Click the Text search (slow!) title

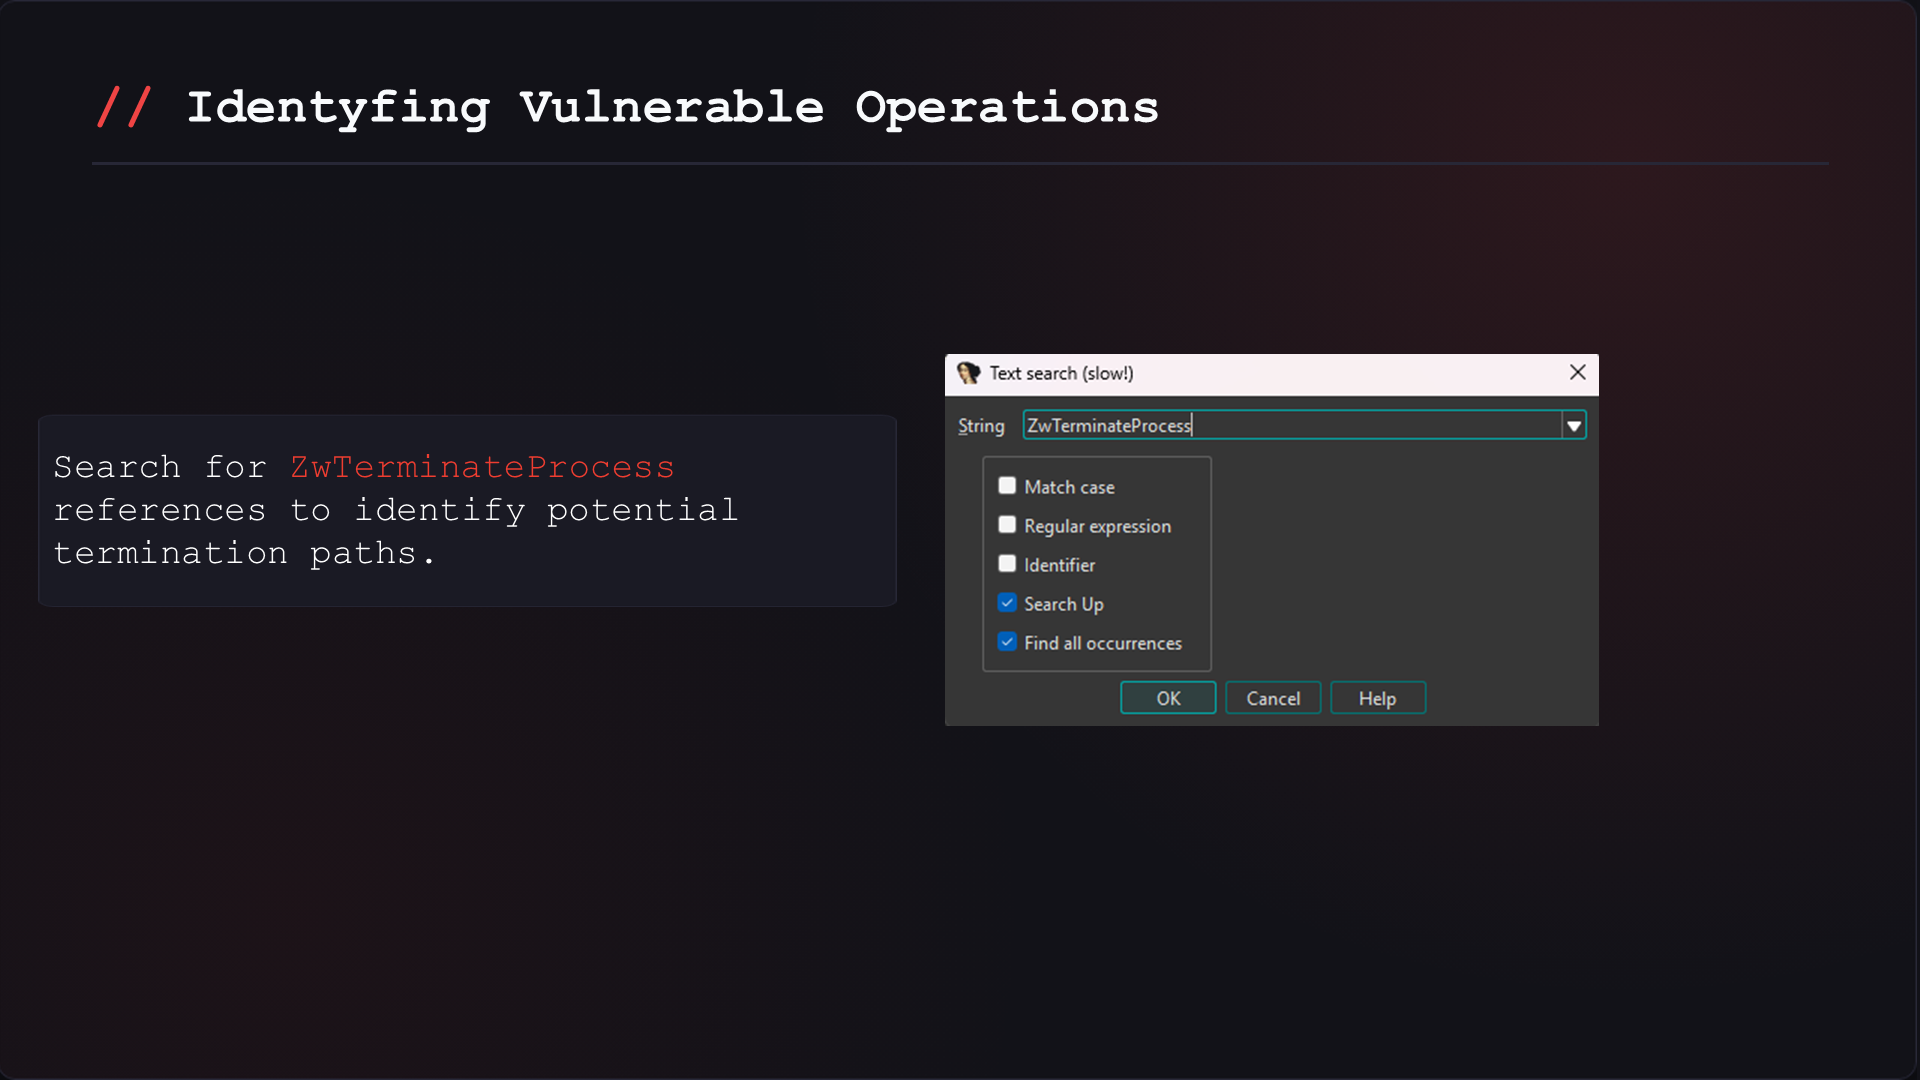1061,373
